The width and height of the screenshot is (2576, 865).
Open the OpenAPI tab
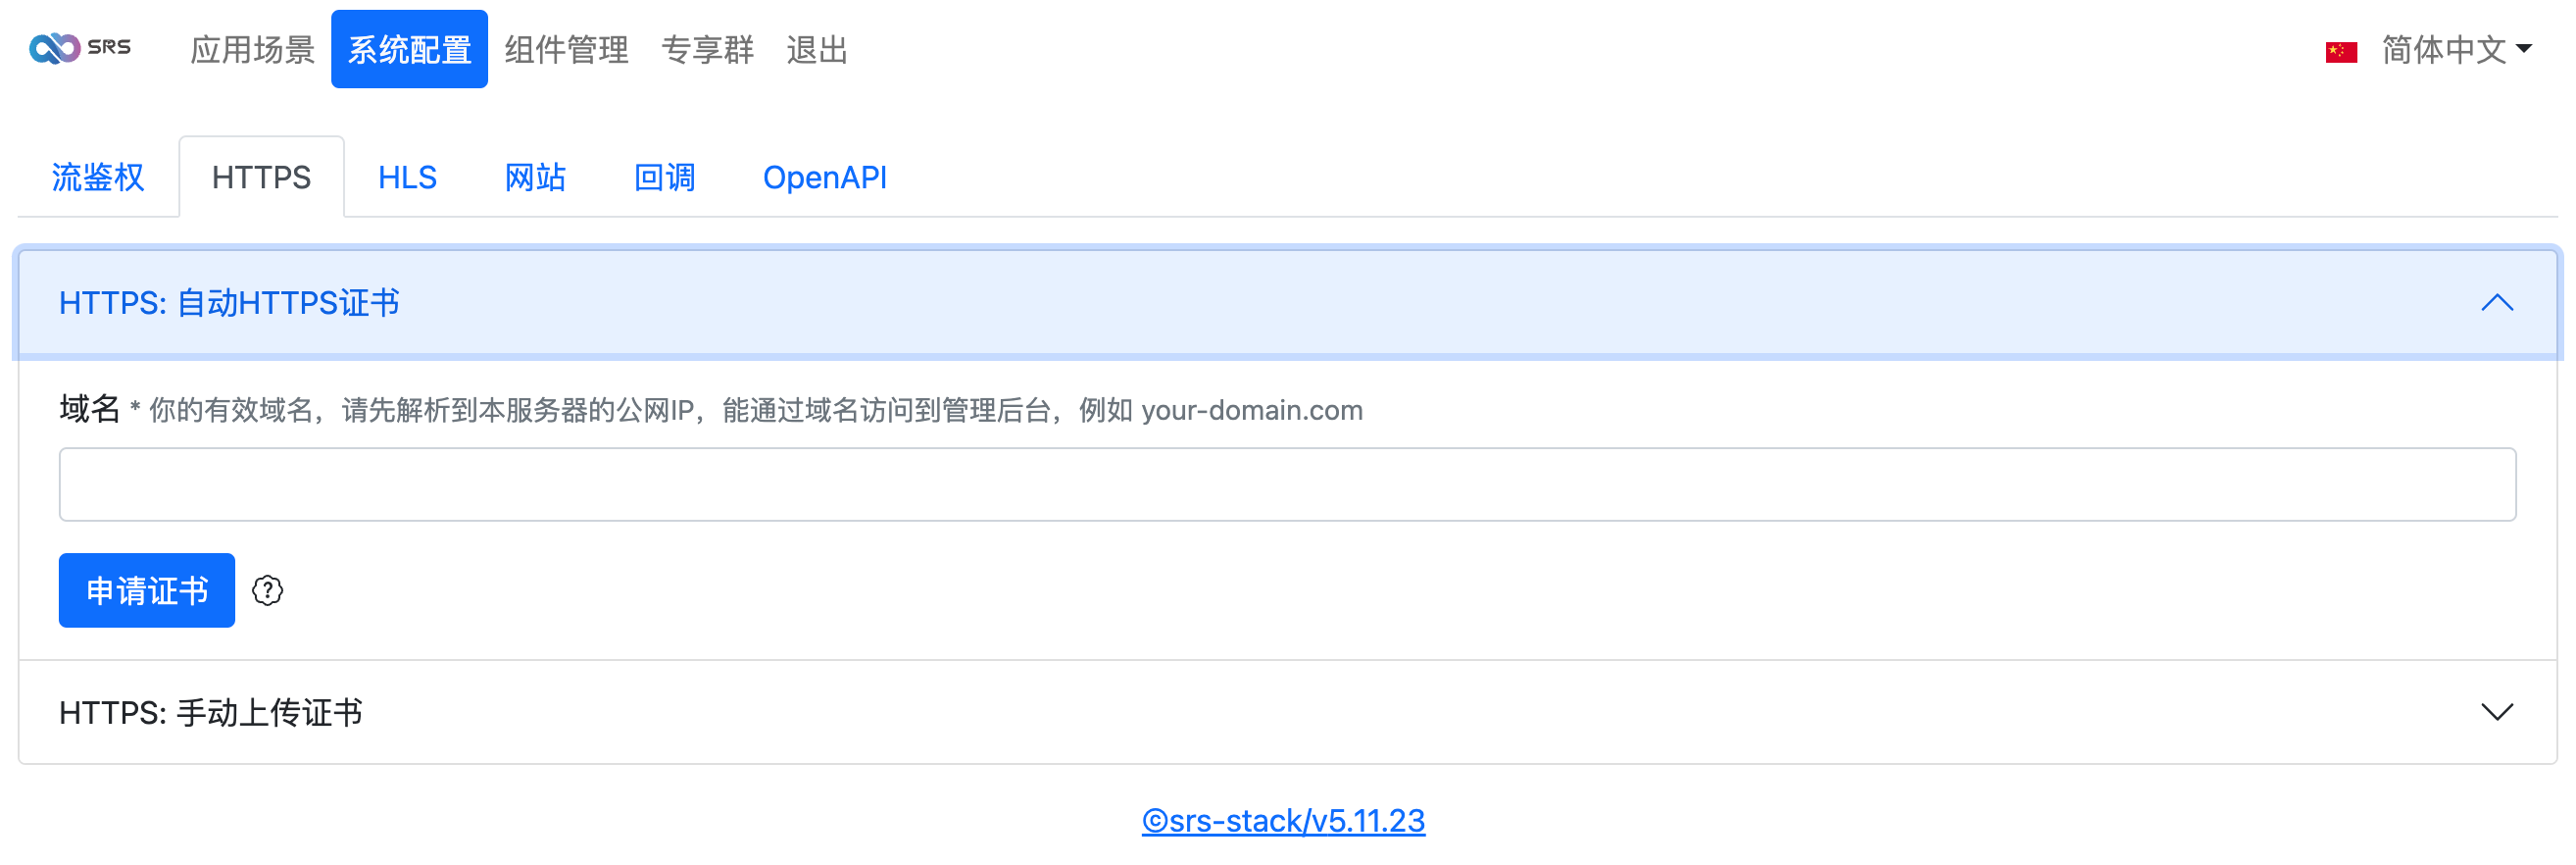pyautogui.click(x=824, y=177)
